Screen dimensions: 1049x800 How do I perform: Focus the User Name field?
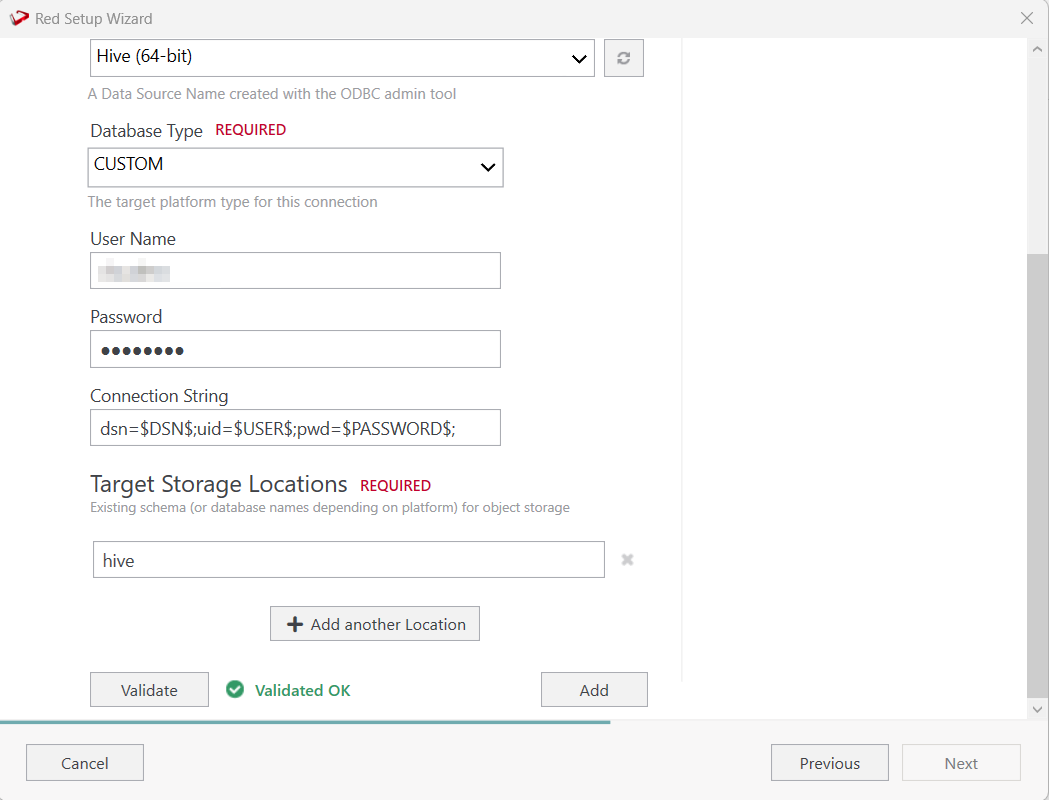(x=295, y=271)
